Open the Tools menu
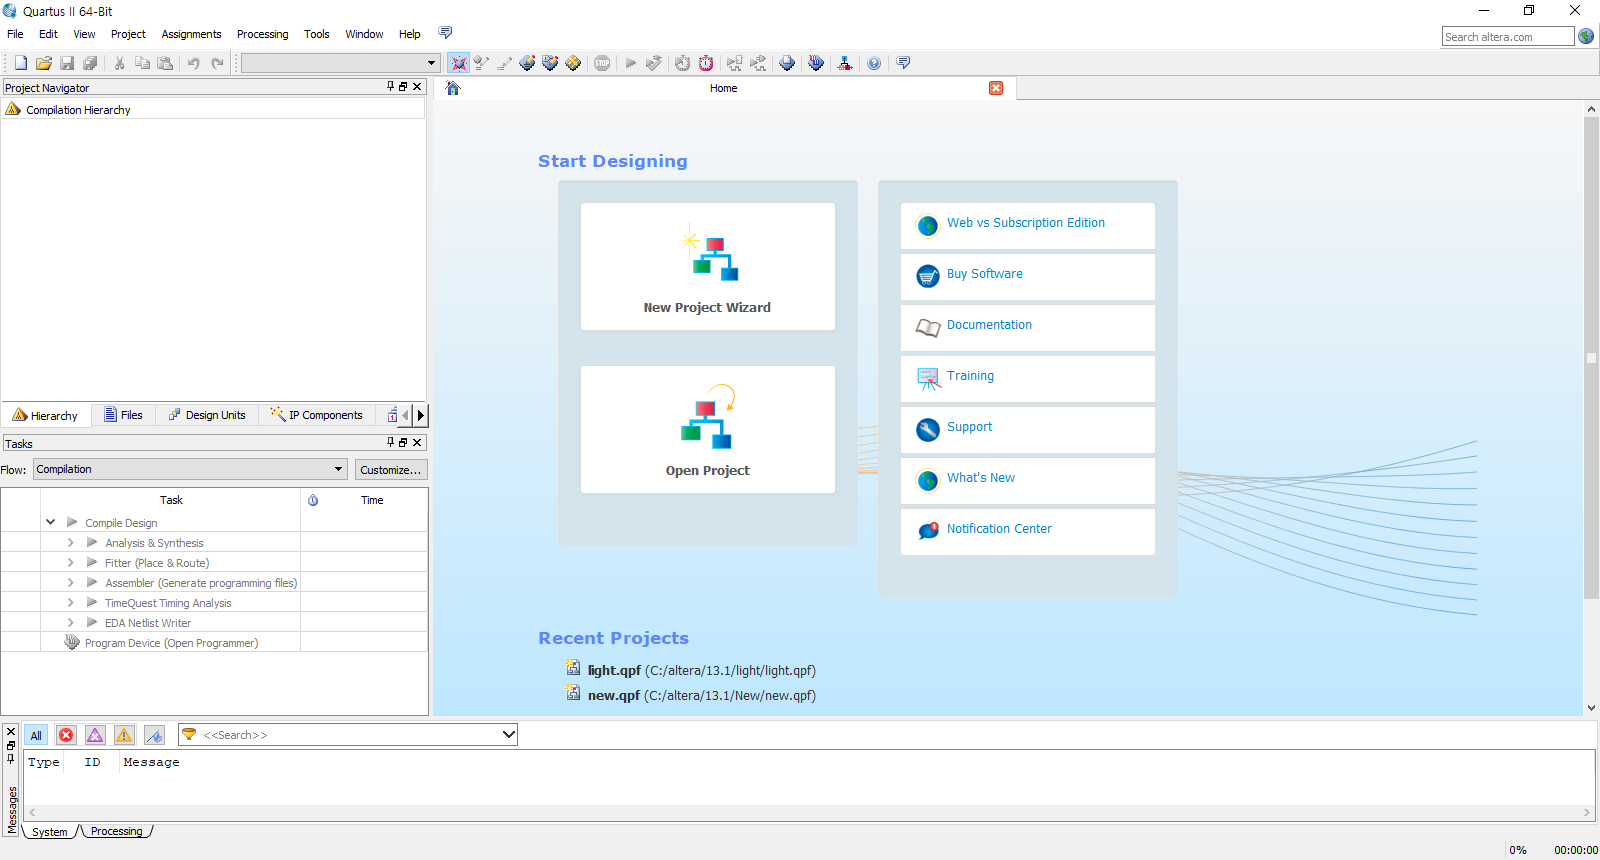Screen dimensions: 1600x860 point(317,34)
